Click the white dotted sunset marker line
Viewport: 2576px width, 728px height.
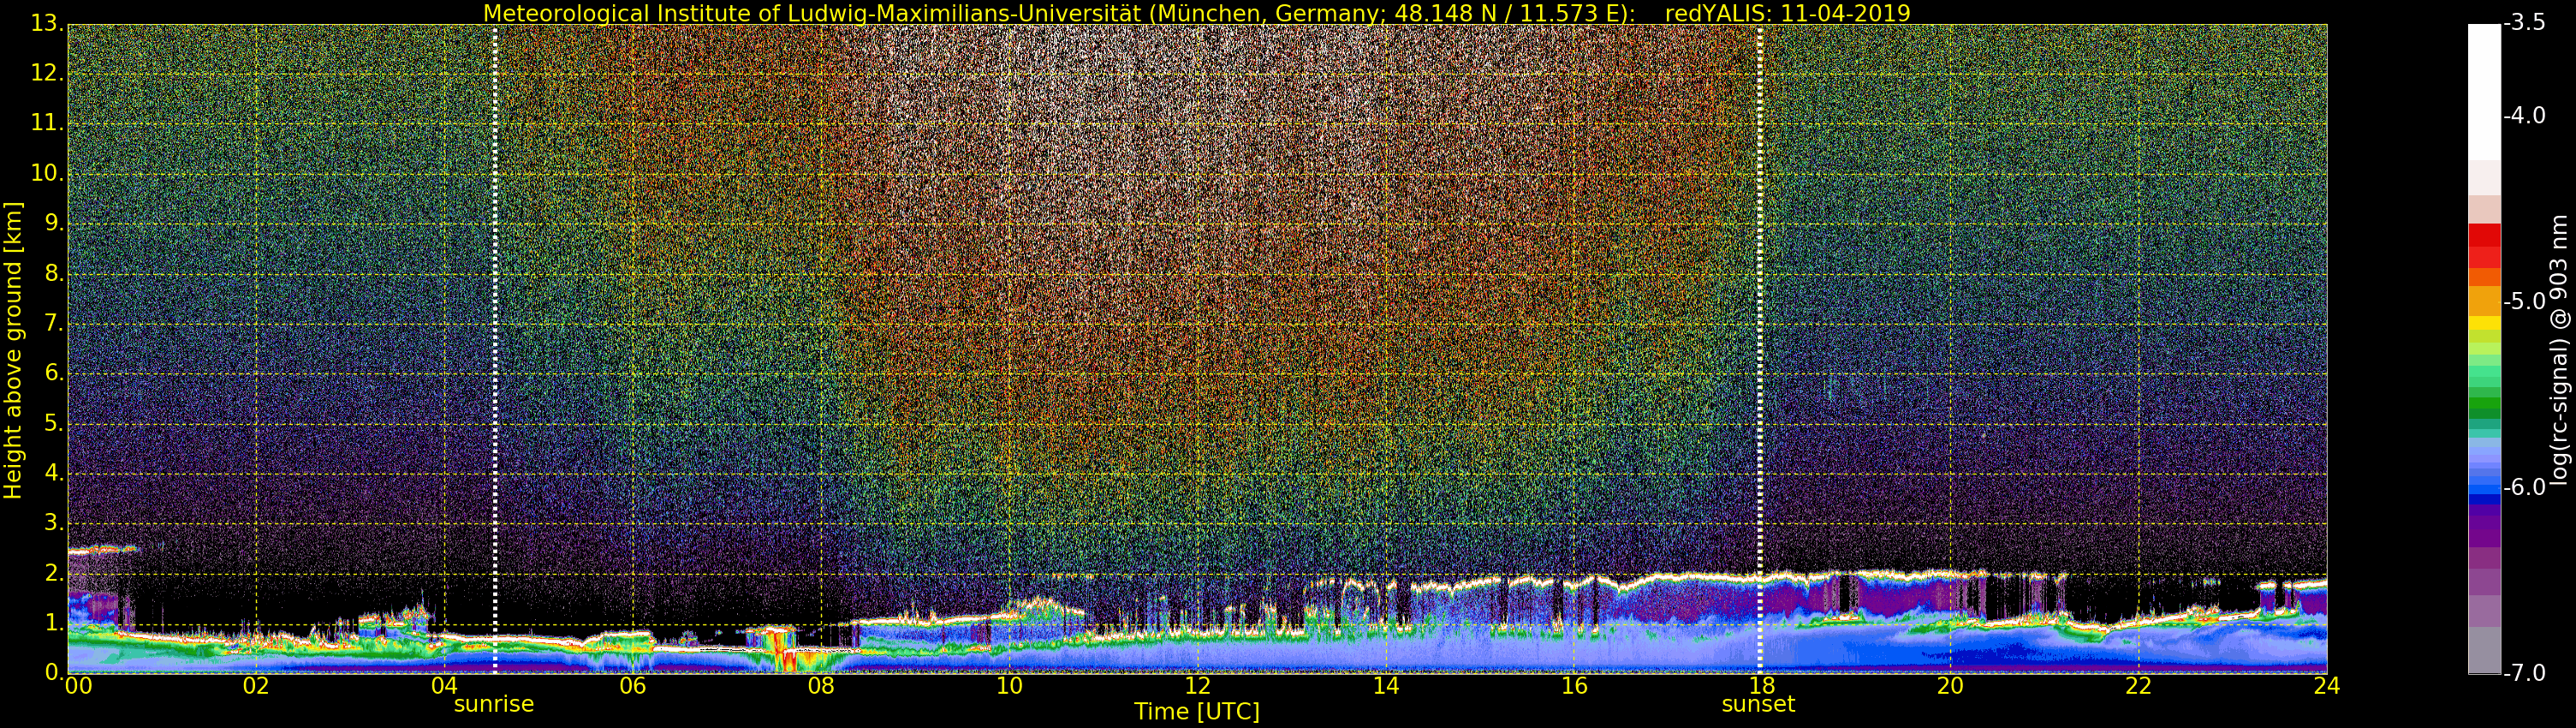pos(1760,348)
